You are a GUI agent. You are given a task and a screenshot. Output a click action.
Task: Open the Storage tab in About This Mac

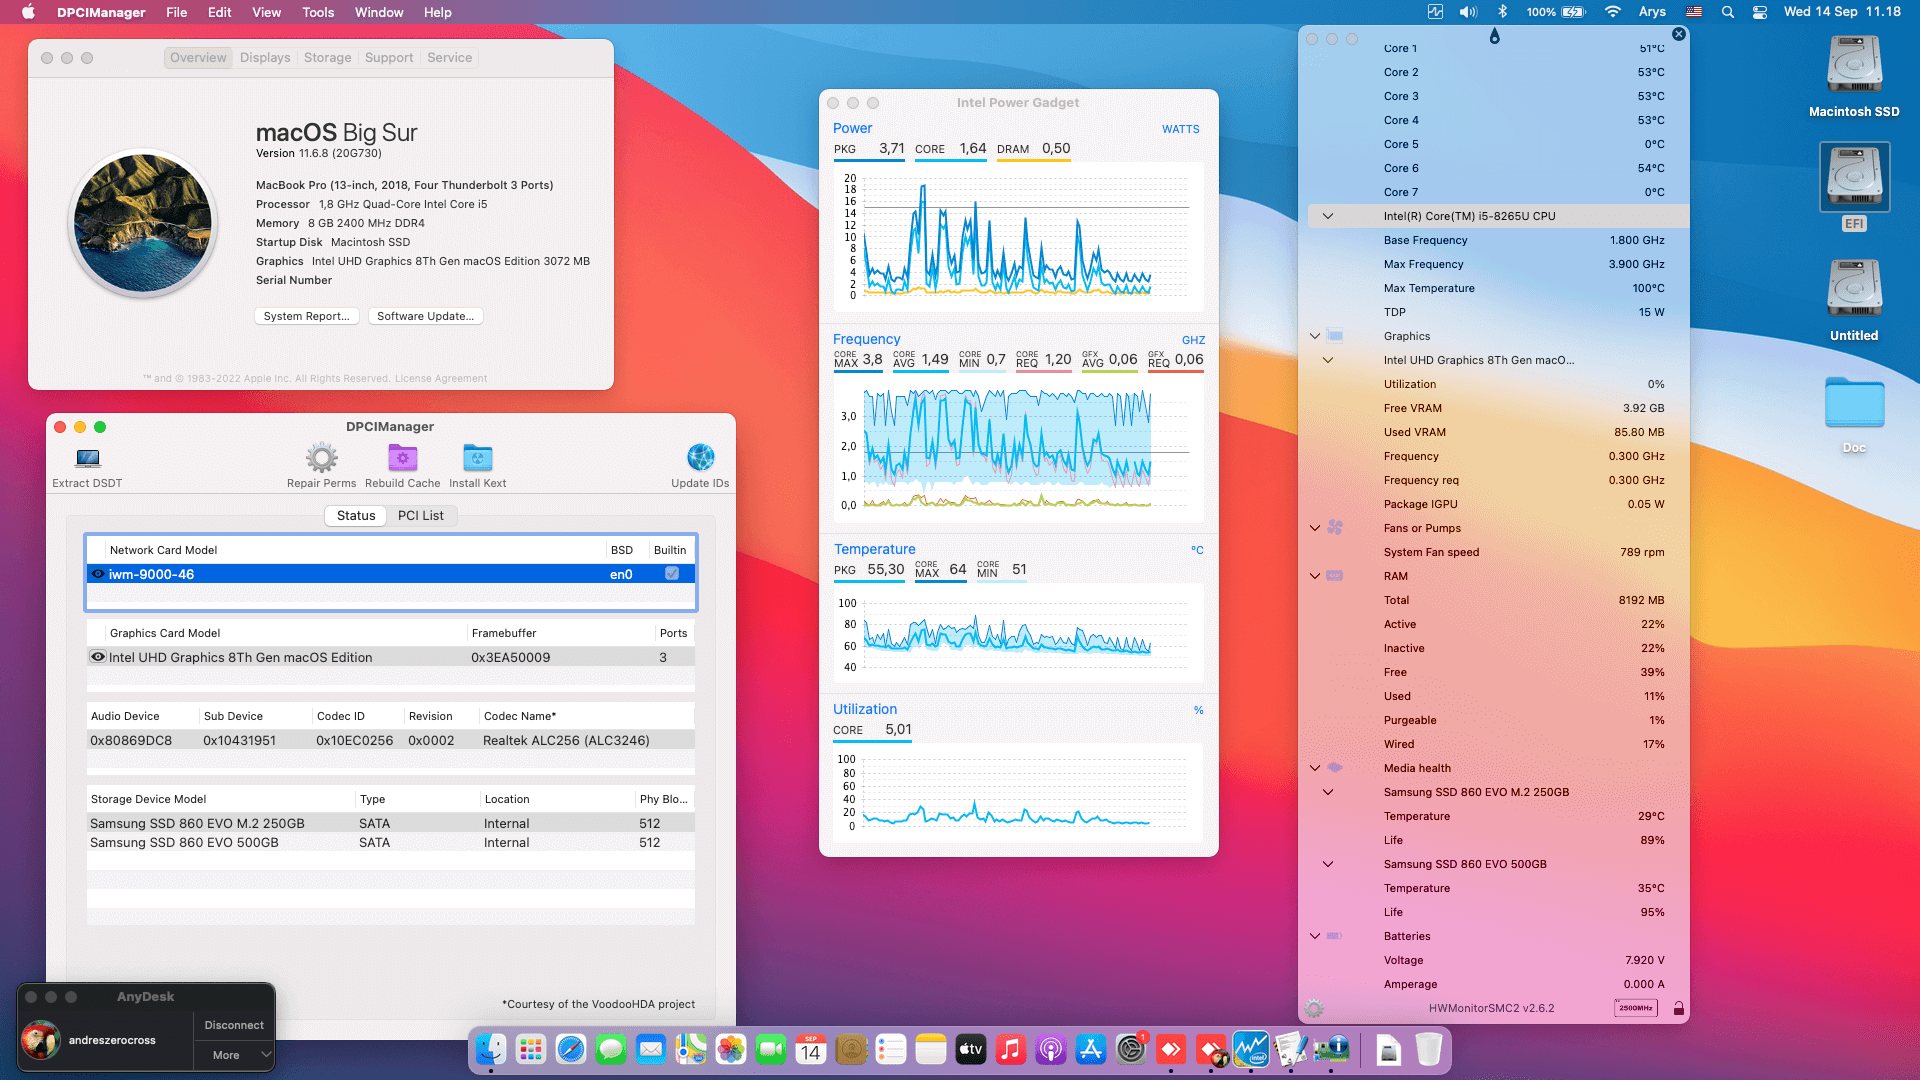tap(328, 58)
